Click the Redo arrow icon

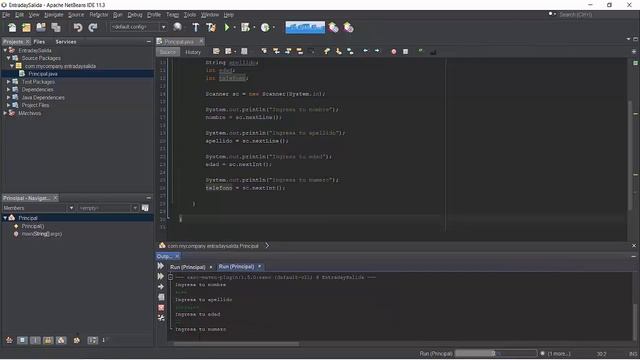(93, 27)
